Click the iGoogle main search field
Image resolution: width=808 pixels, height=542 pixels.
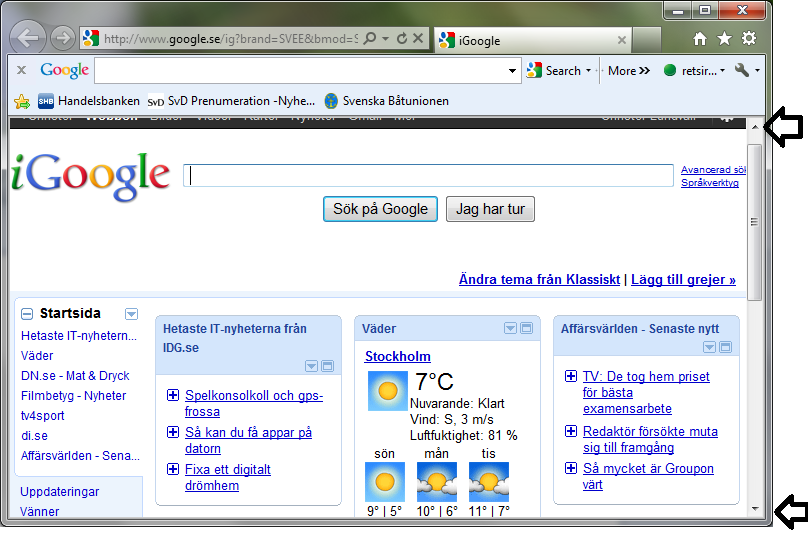click(428, 176)
